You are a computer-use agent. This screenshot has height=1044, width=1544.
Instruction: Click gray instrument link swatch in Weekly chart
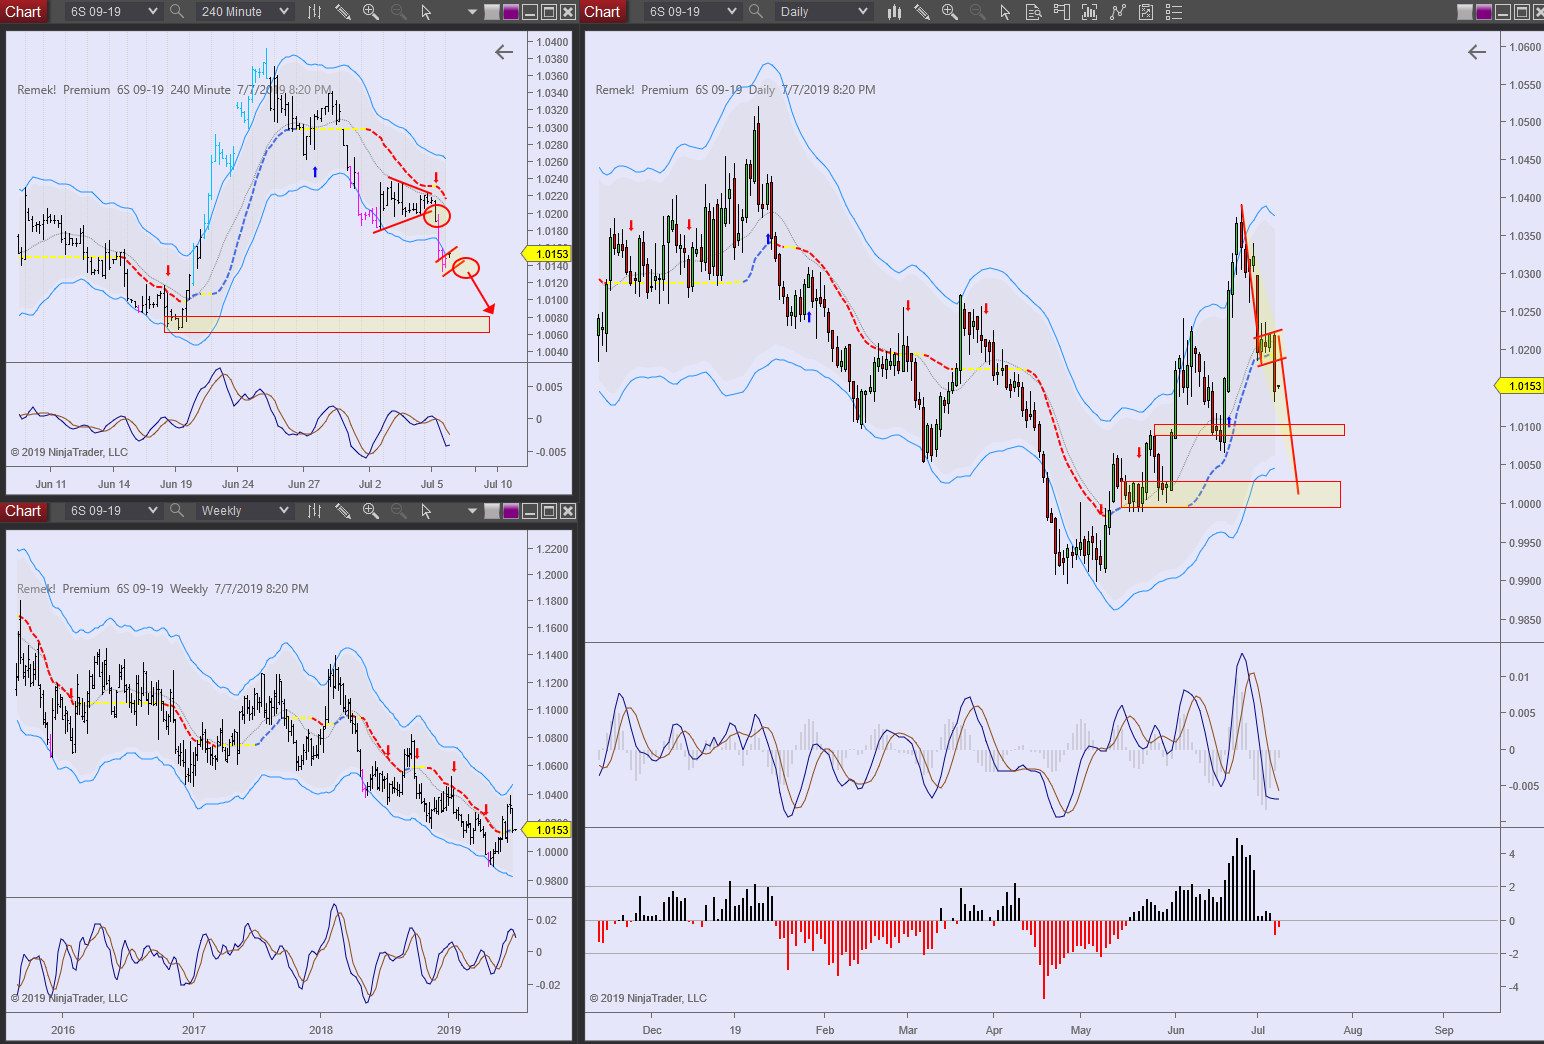click(492, 511)
